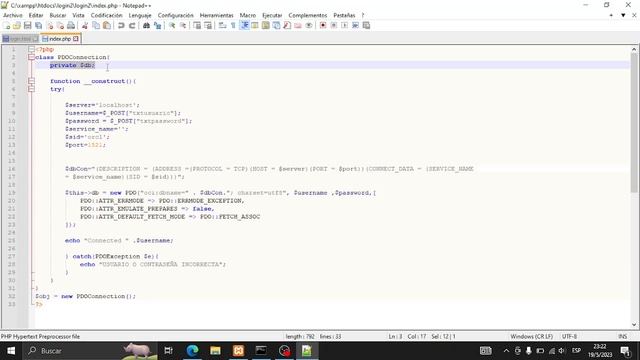Click the length : 792 status field
640x360 pixels.
pyautogui.click(x=300, y=336)
